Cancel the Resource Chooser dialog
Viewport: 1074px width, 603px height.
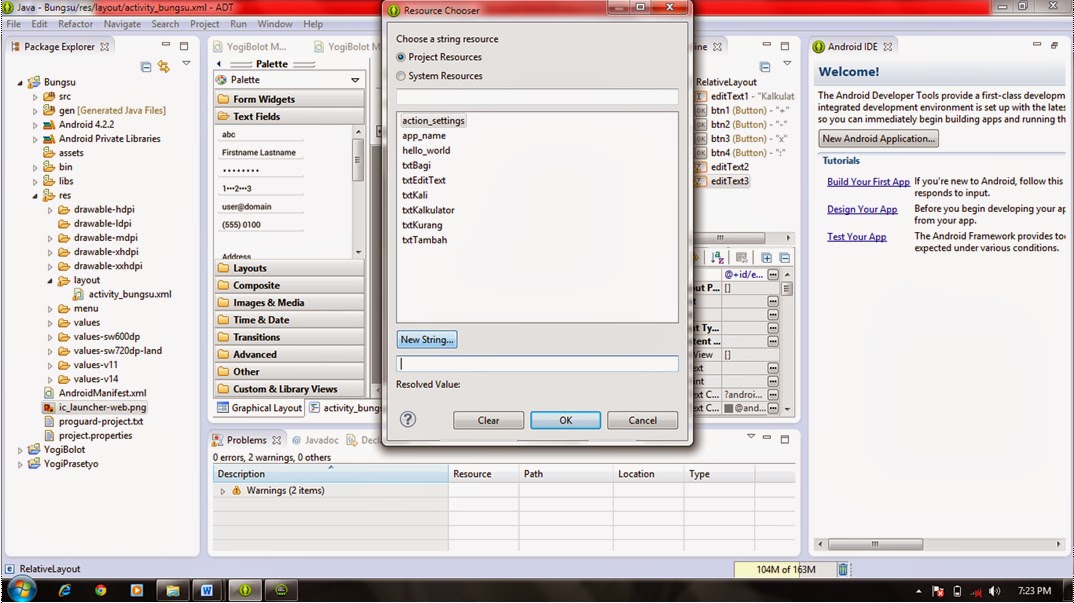click(x=642, y=420)
